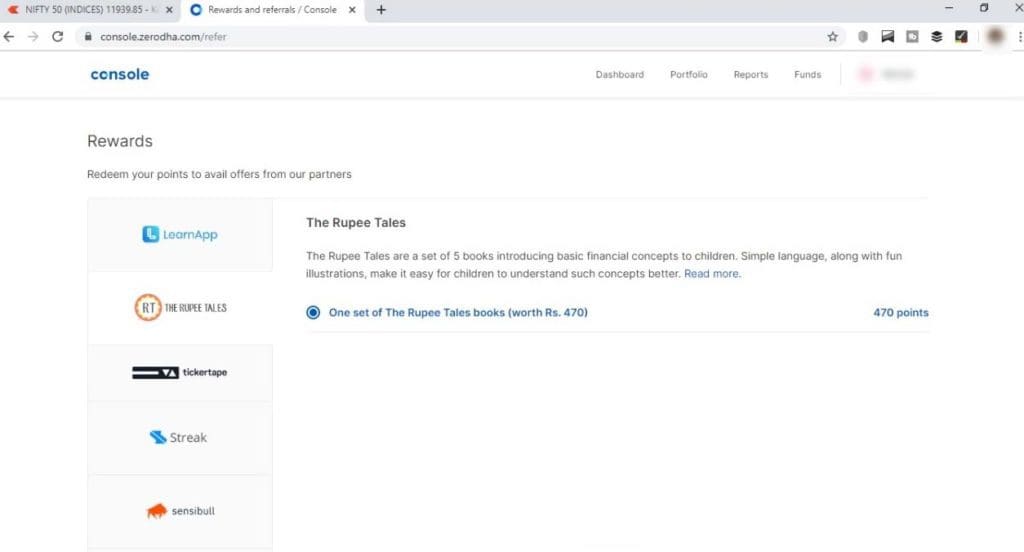Open the Chrome profile avatar

pos(995,37)
